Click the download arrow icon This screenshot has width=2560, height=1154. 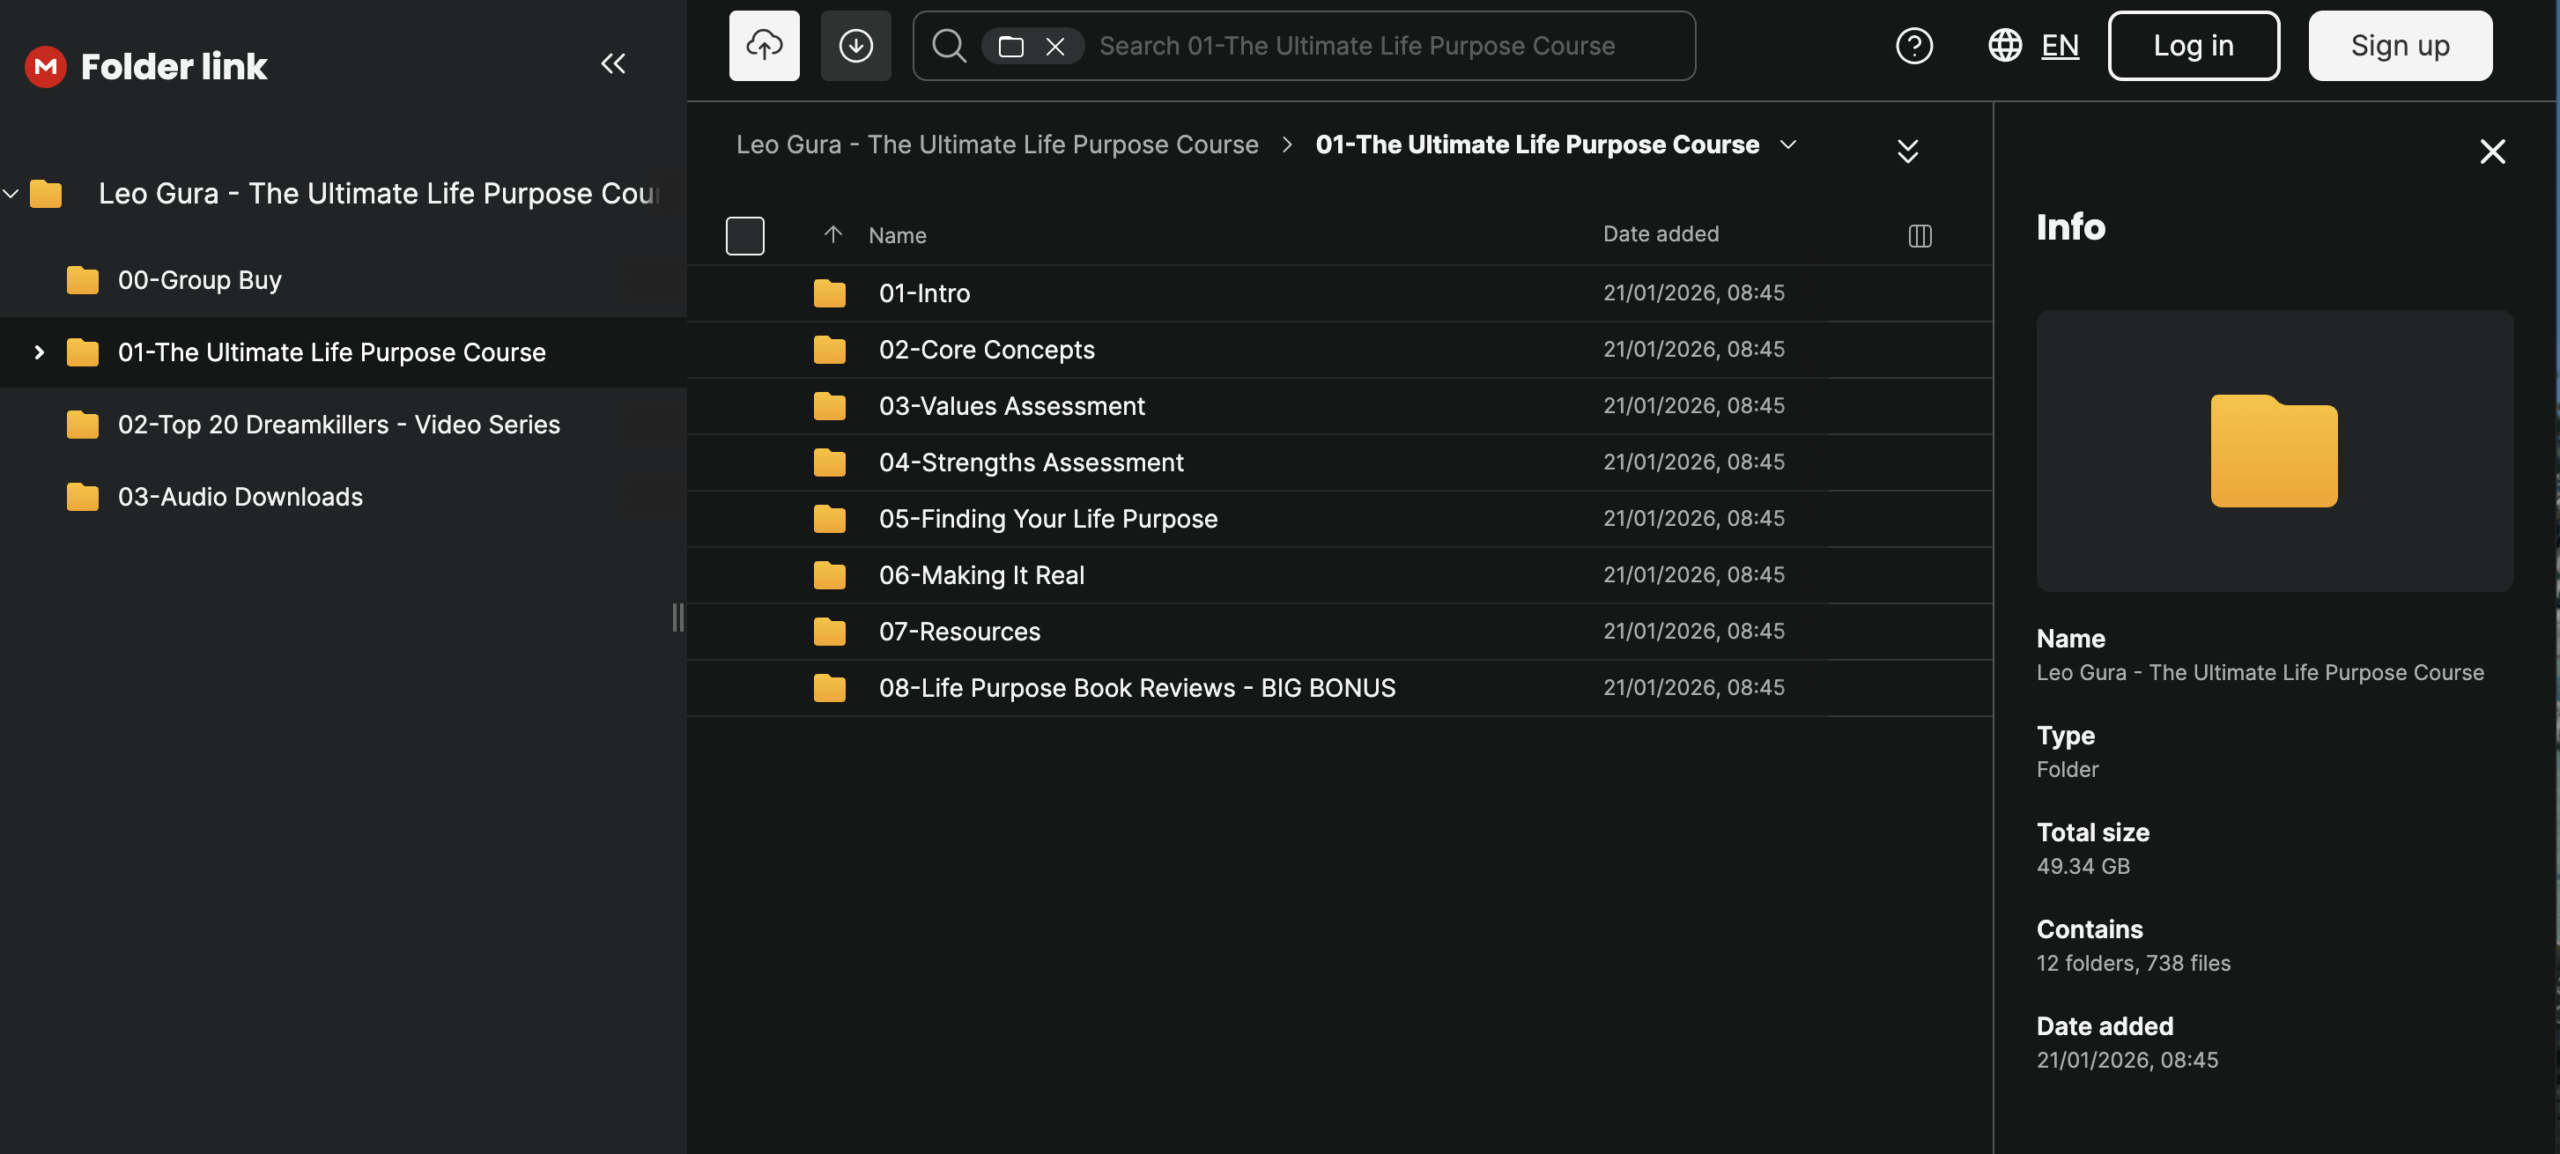(855, 46)
